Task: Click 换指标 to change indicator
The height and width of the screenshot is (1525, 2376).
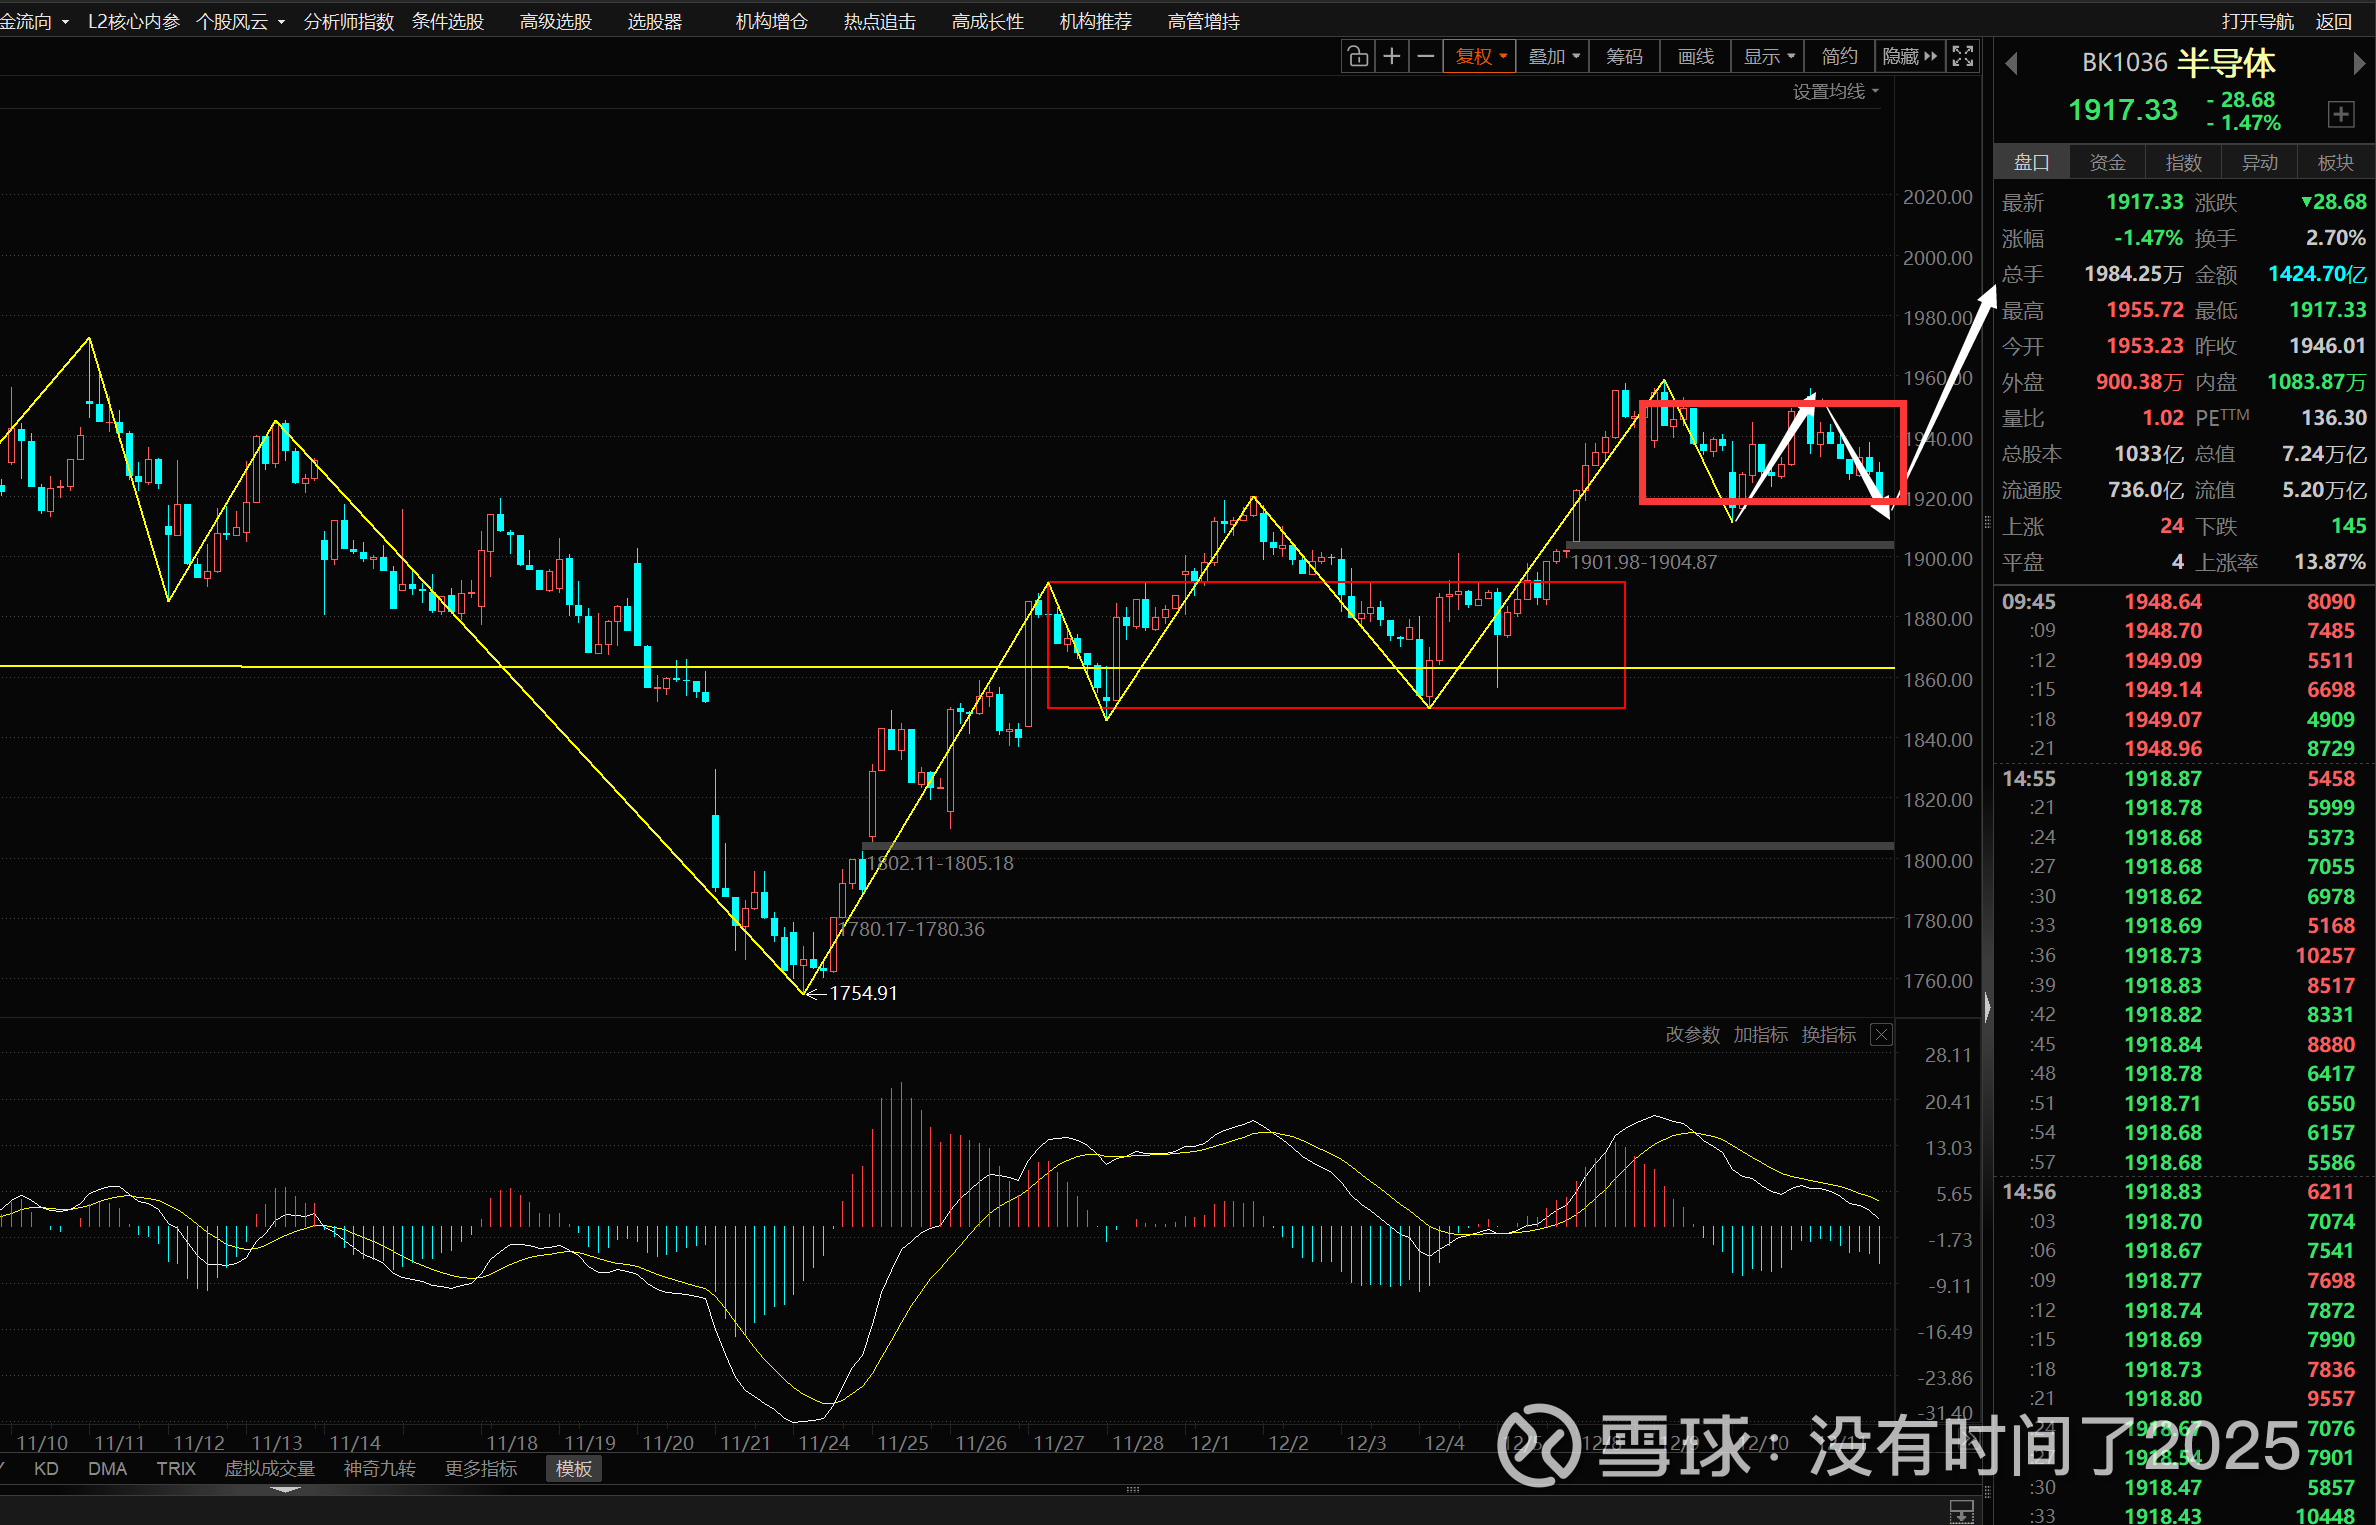Action: 1828,1035
